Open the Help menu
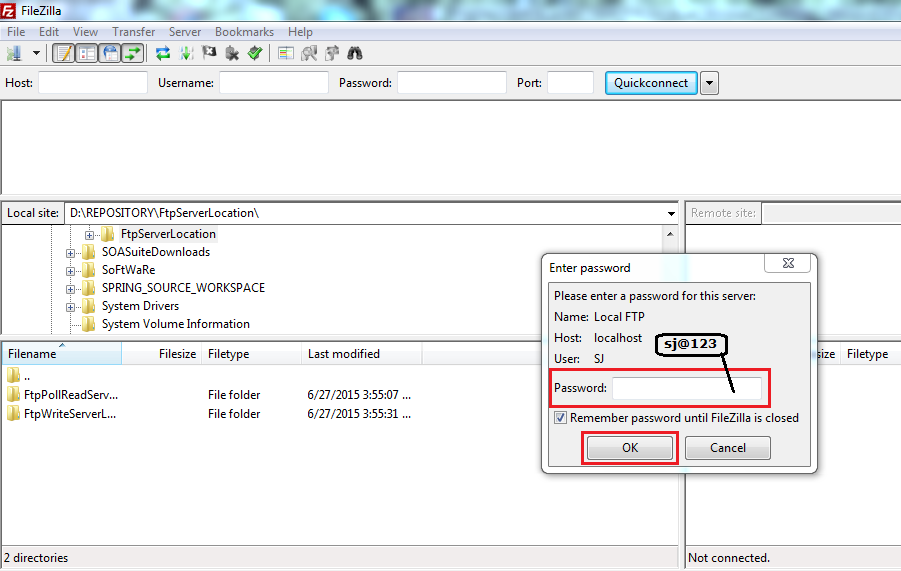 click(300, 32)
